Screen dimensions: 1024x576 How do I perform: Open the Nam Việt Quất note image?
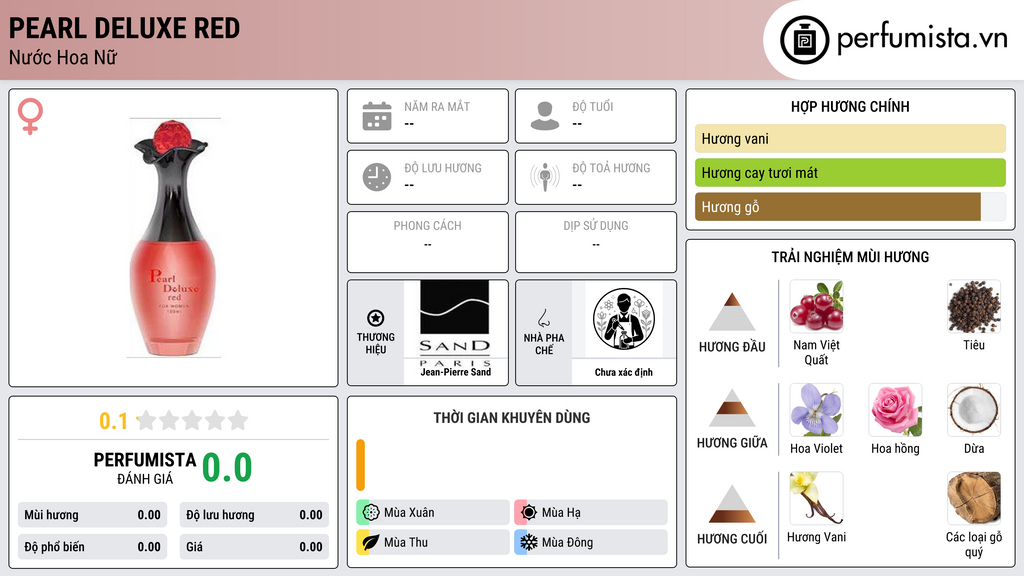coord(816,306)
